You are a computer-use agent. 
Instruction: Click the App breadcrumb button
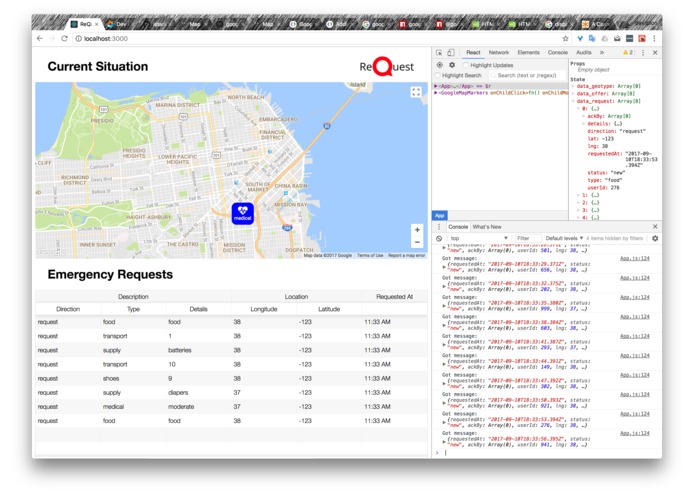click(x=440, y=216)
